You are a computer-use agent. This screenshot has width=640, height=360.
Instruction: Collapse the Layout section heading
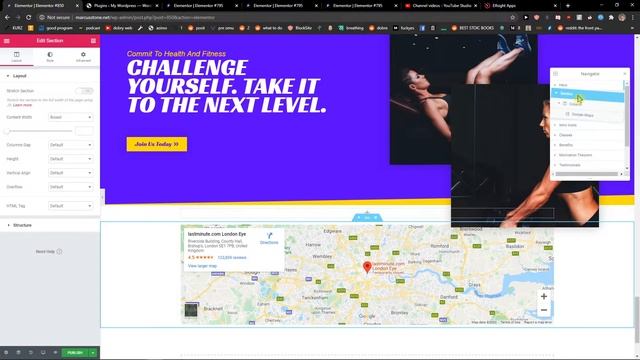[x=50, y=76]
